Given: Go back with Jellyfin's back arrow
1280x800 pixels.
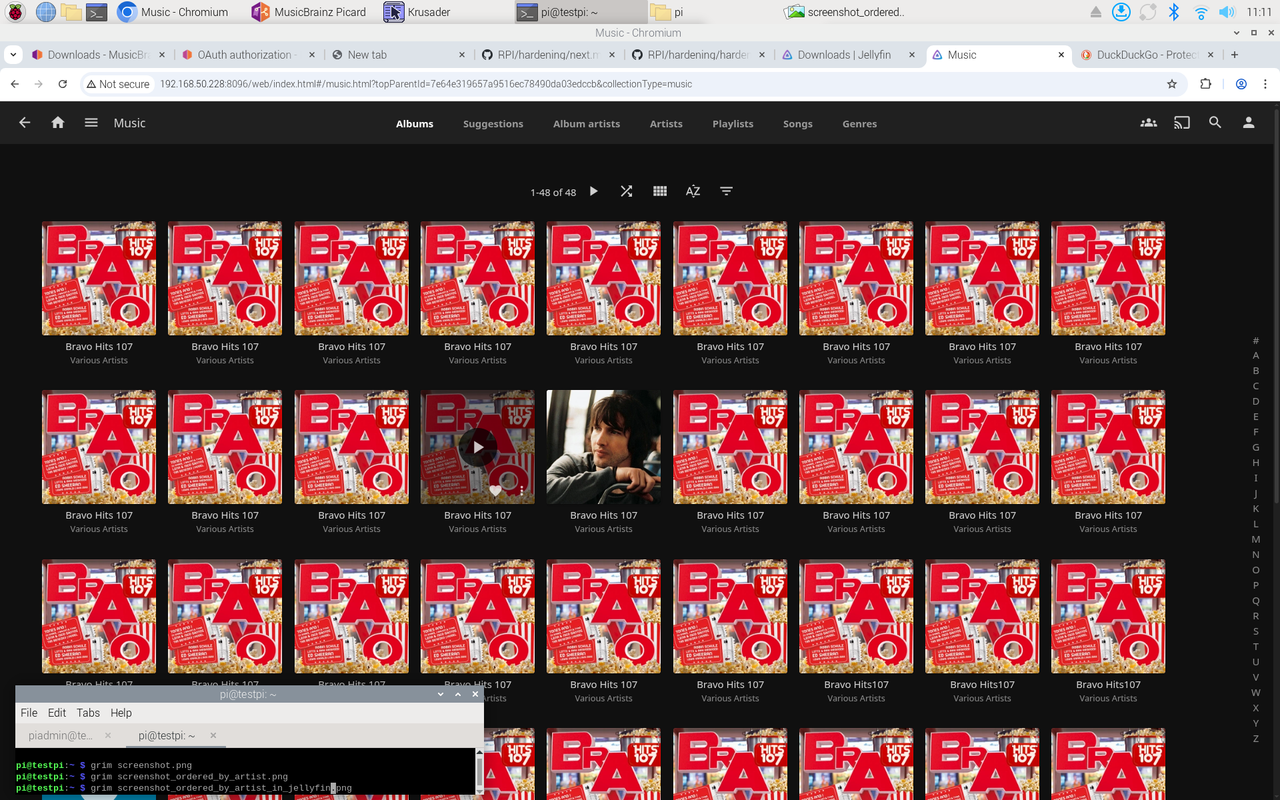Looking at the screenshot, I should [x=25, y=123].
